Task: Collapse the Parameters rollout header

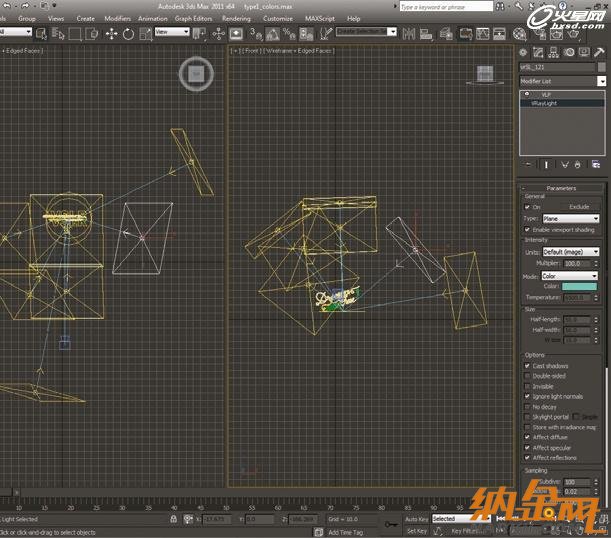Action: tap(561, 188)
